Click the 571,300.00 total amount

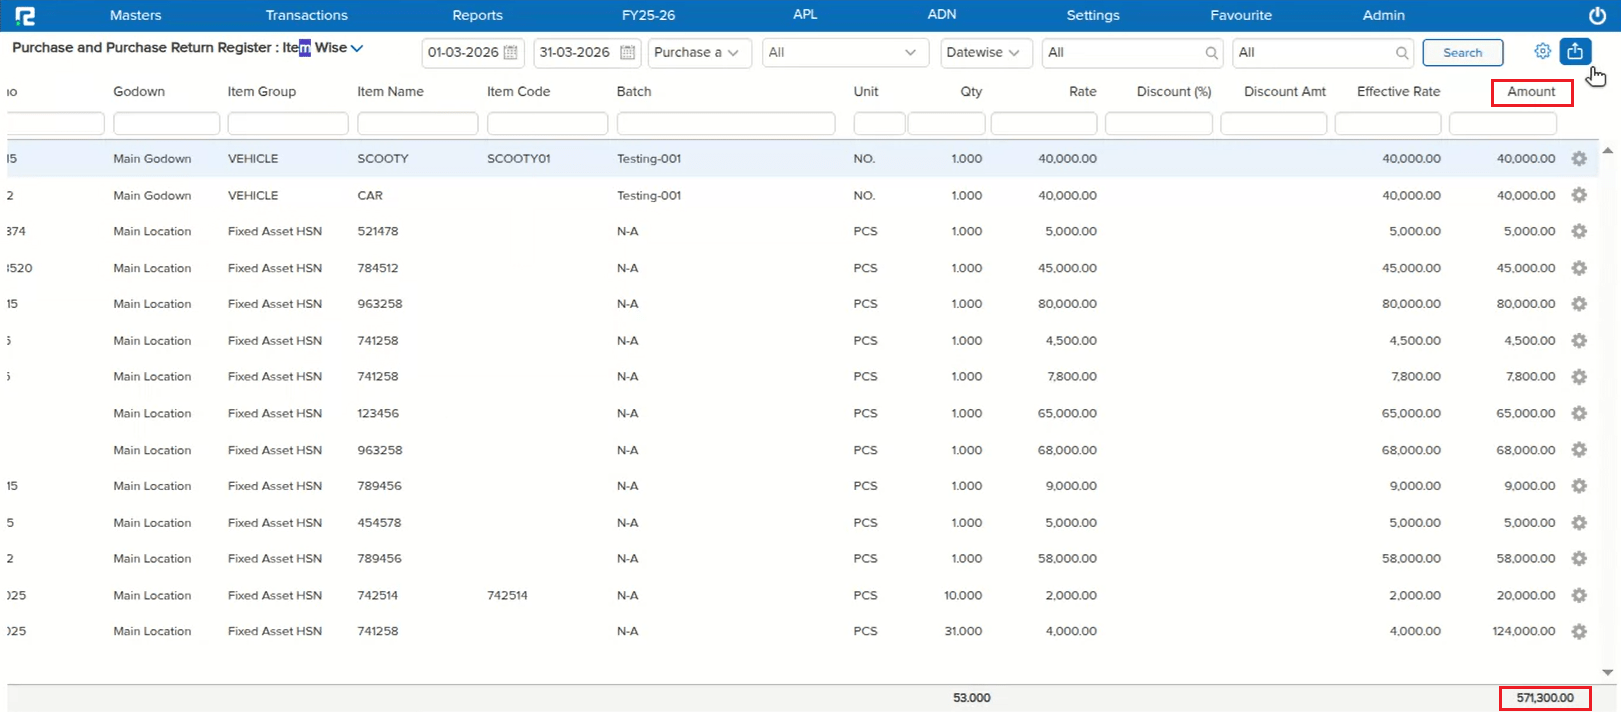1545,698
